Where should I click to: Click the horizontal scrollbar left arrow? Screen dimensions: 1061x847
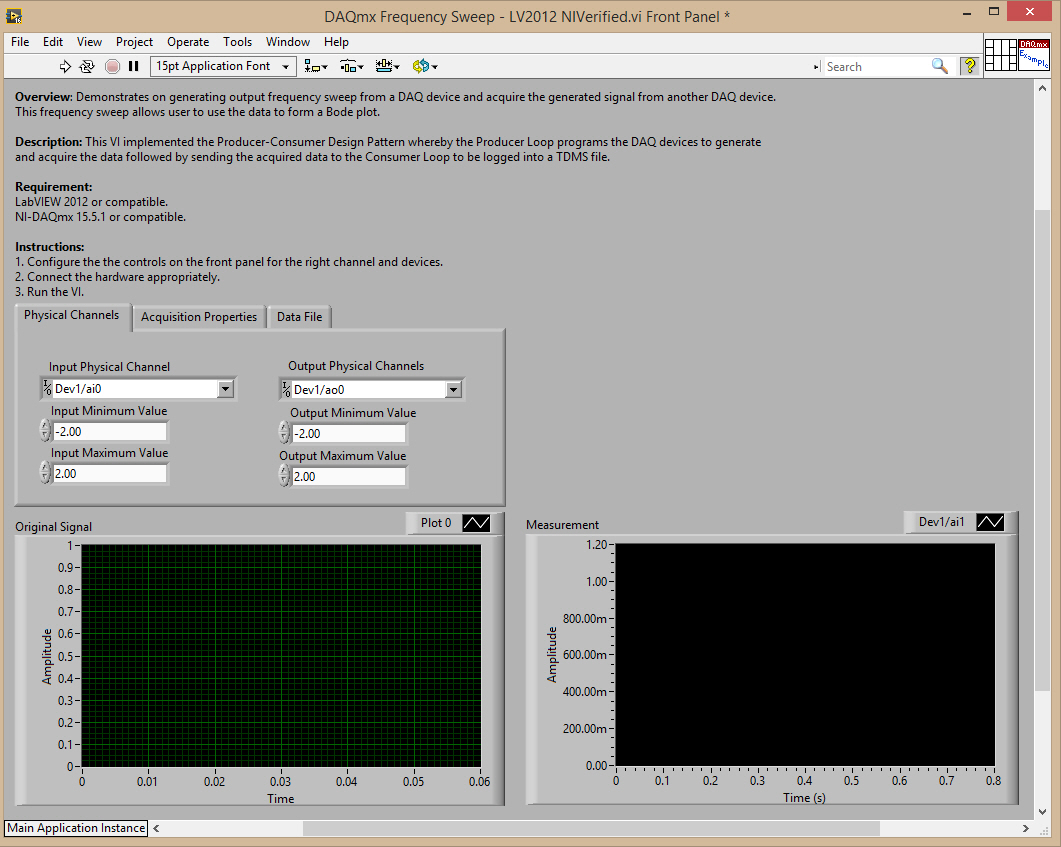pyautogui.click(x=156, y=828)
